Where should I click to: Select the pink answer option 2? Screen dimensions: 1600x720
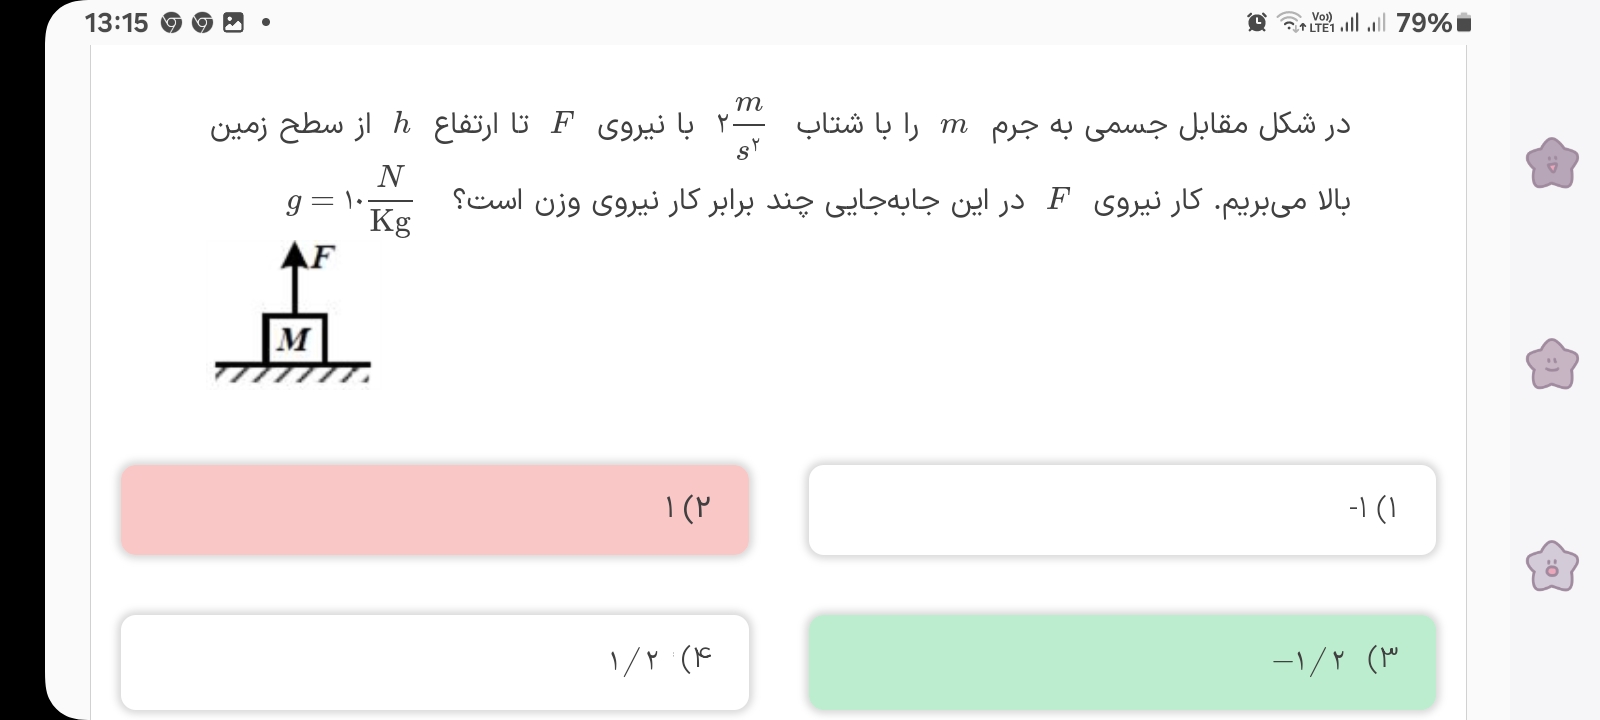point(435,510)
